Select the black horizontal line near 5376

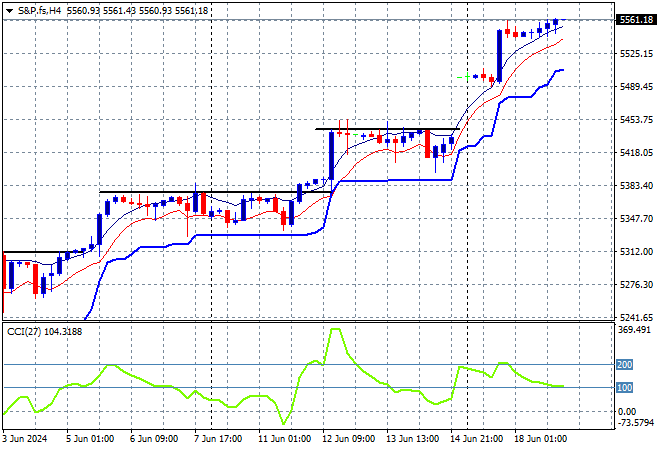[215, 192]
